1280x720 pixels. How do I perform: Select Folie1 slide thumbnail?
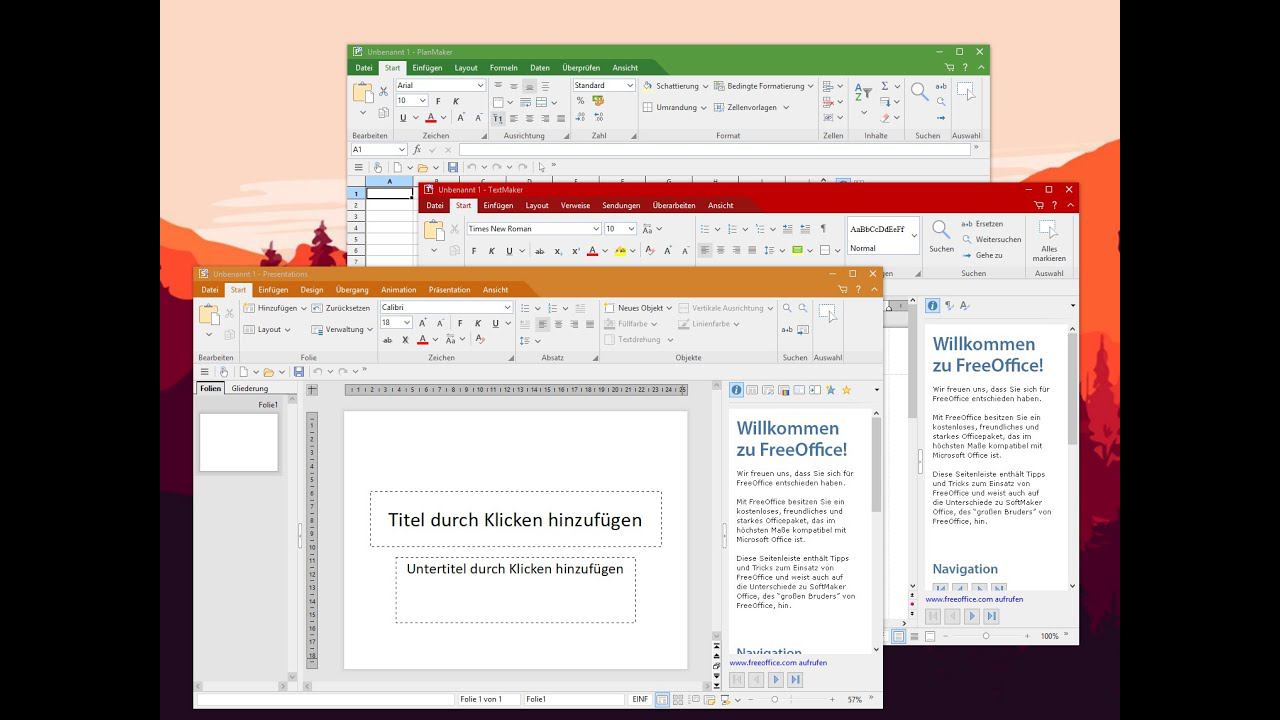(239, 442)
